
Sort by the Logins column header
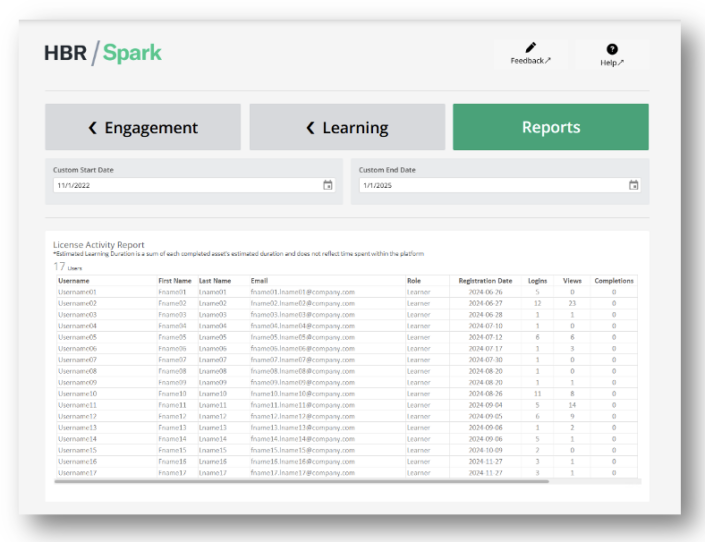click(537, 281)
